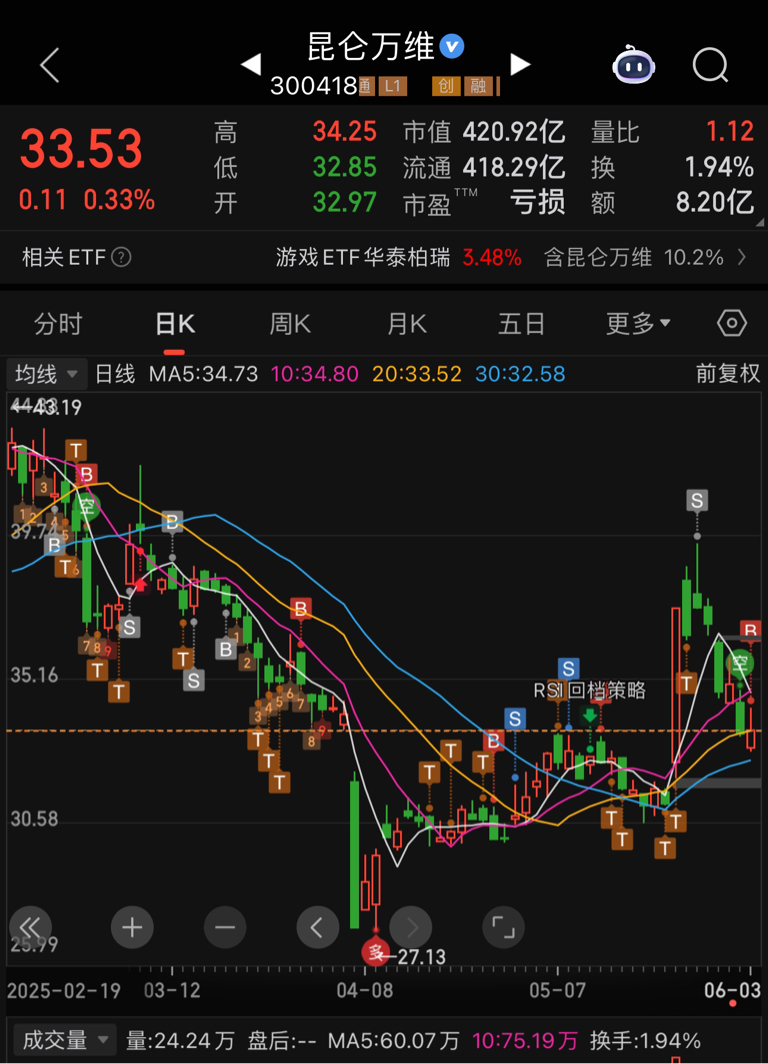The image size is (768, 1064).
Task: Open stock search magnifier
Action: 710,65
